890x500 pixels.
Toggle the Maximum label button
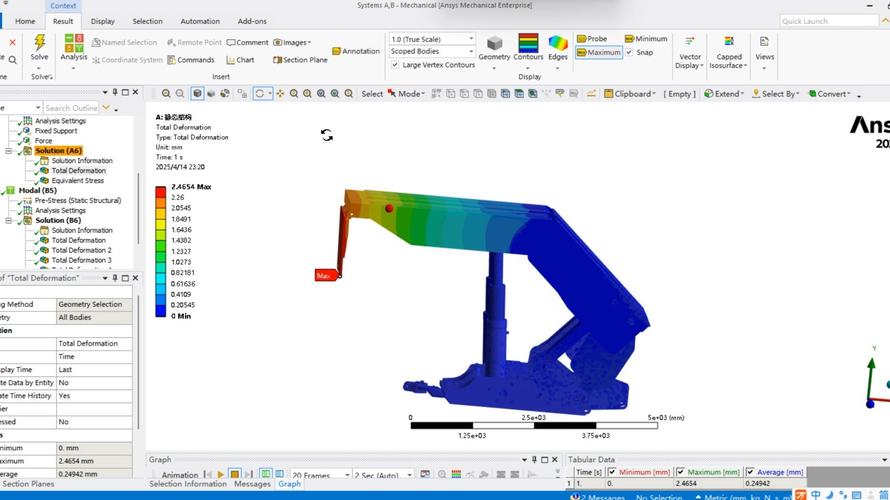pos(599,52)
